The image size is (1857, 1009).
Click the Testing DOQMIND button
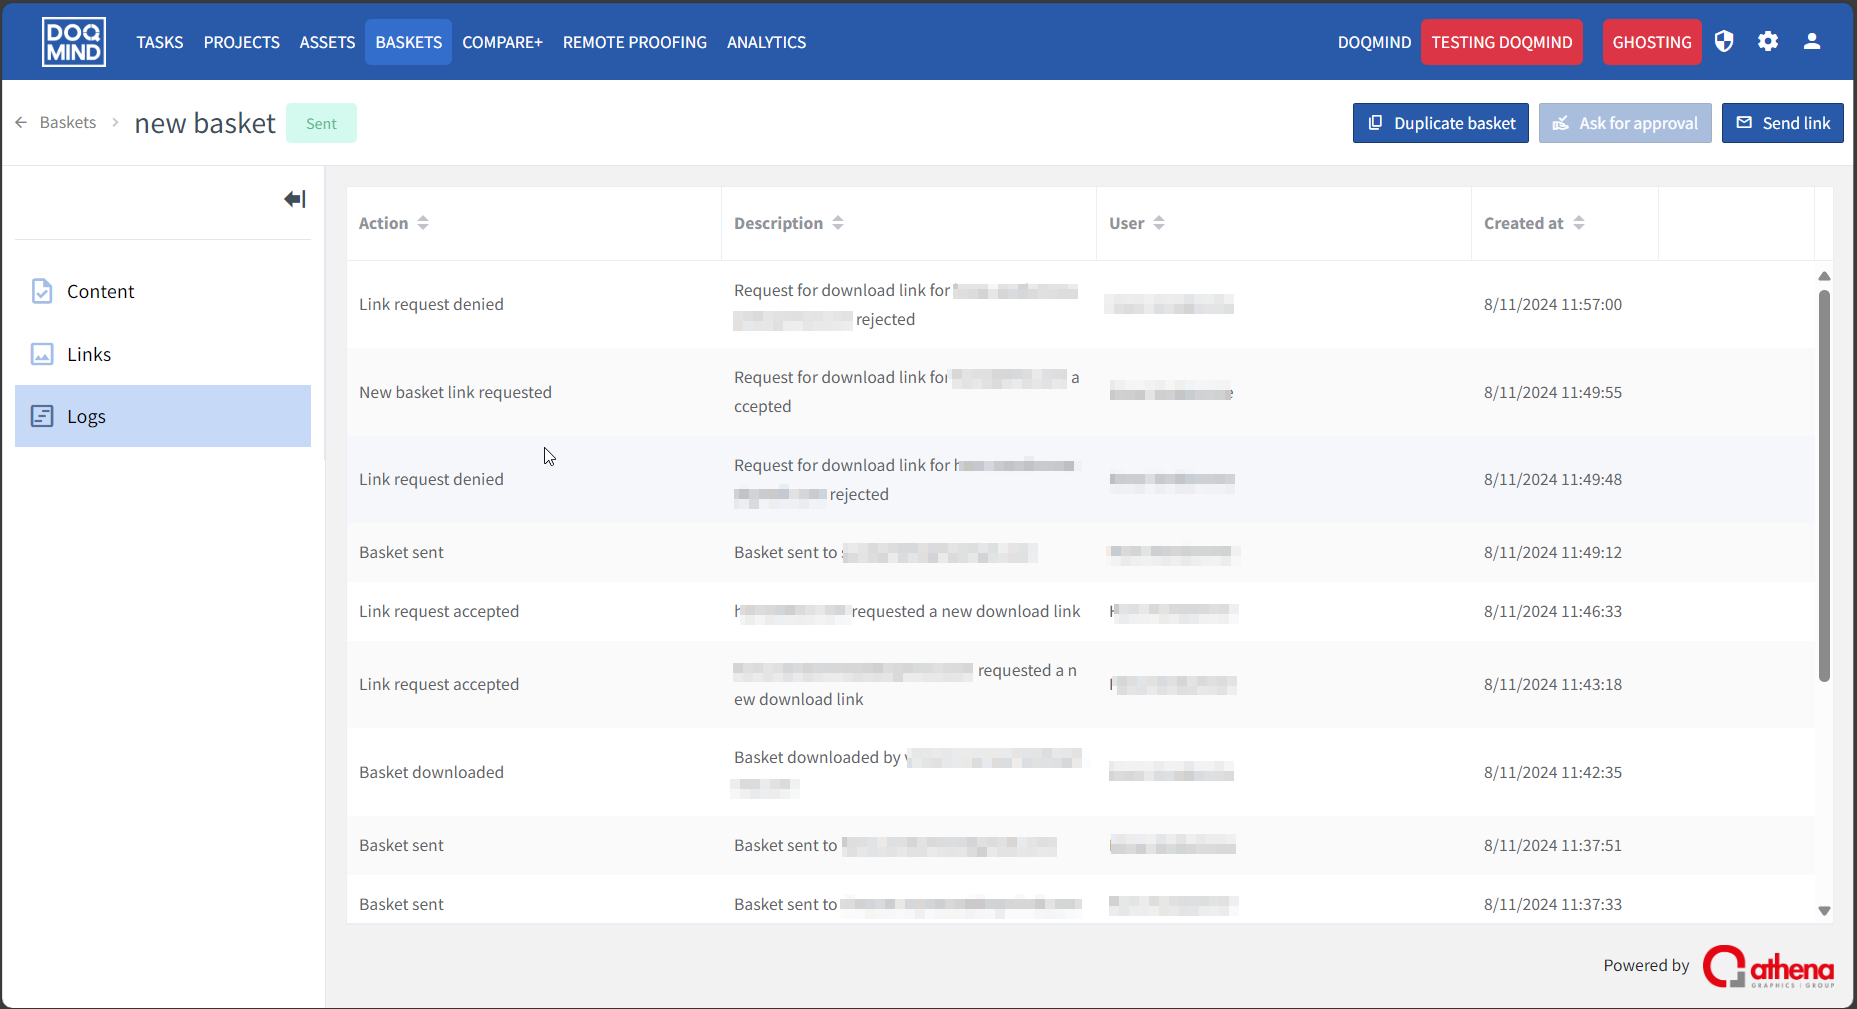(1501, 42)
